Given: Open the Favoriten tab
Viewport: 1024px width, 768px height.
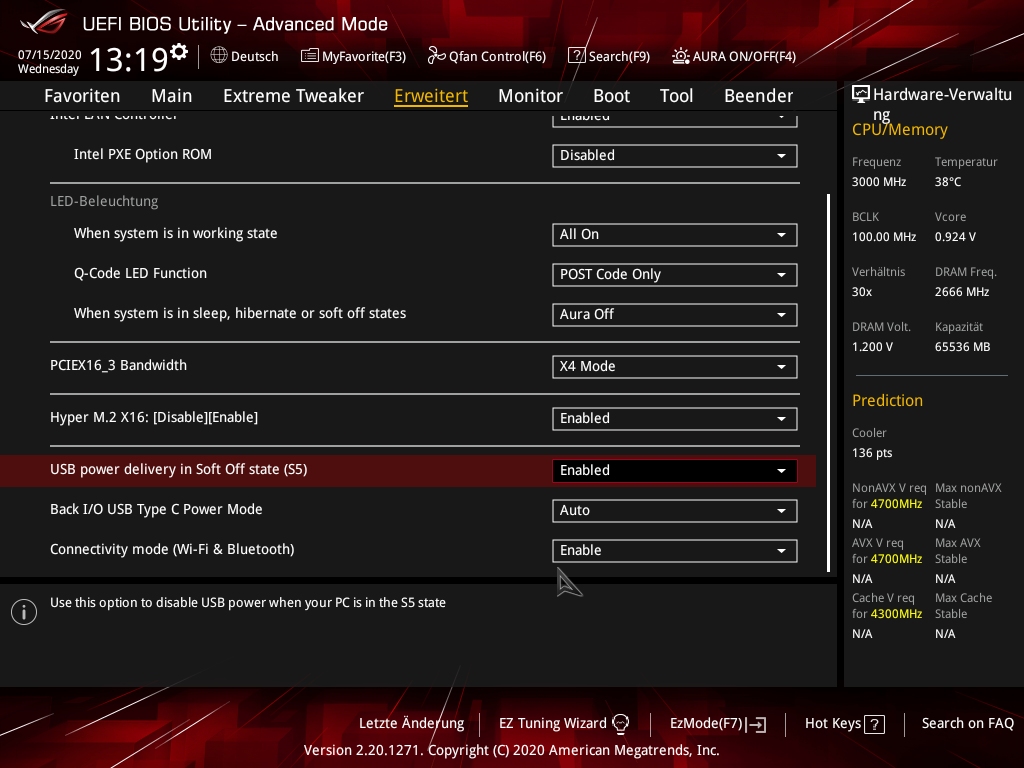Looking at the screenshot, I should (x=82, y=96).
